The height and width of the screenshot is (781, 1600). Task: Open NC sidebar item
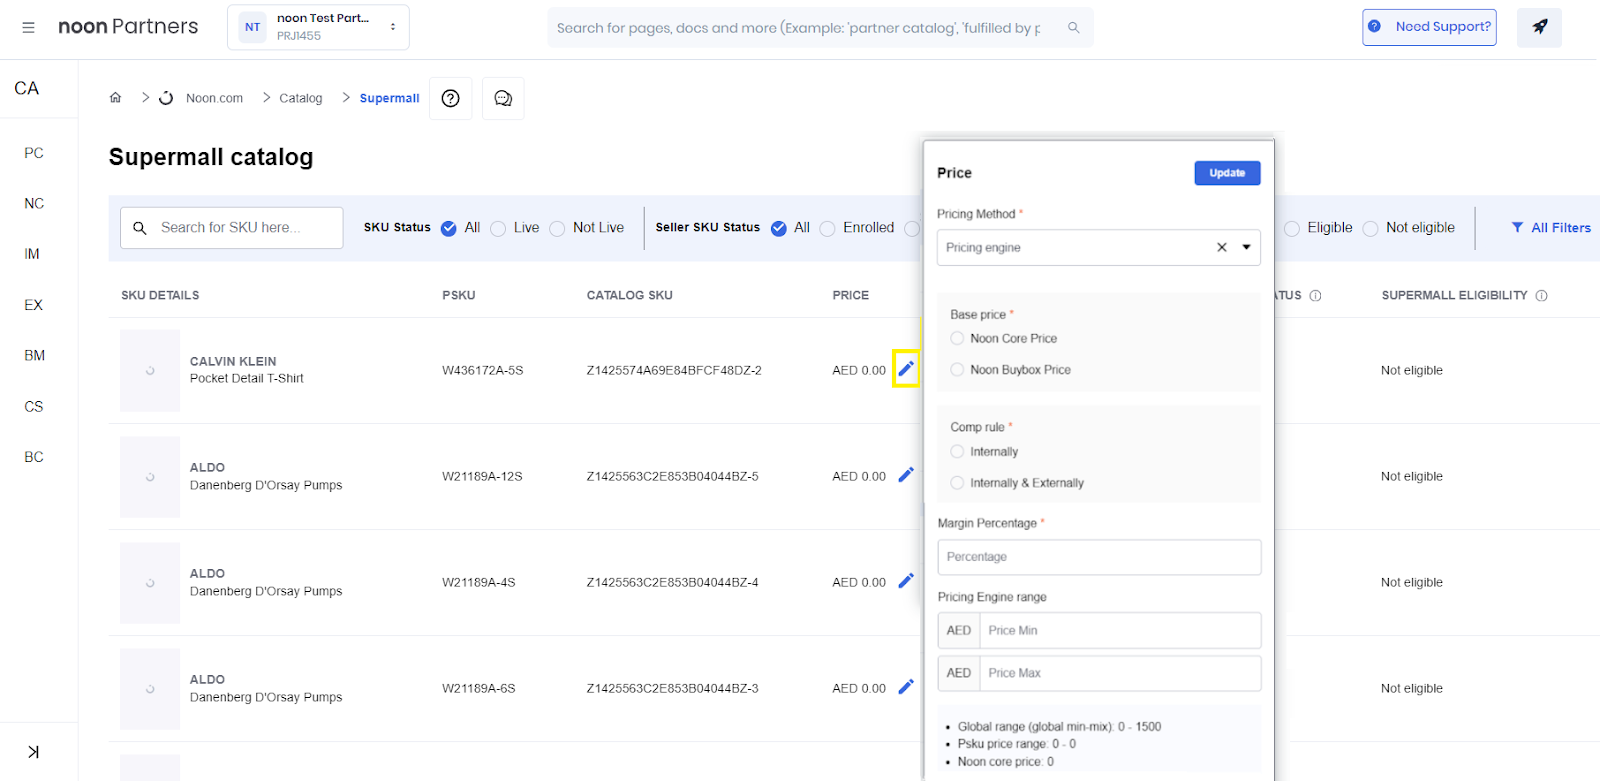[34, 203]
